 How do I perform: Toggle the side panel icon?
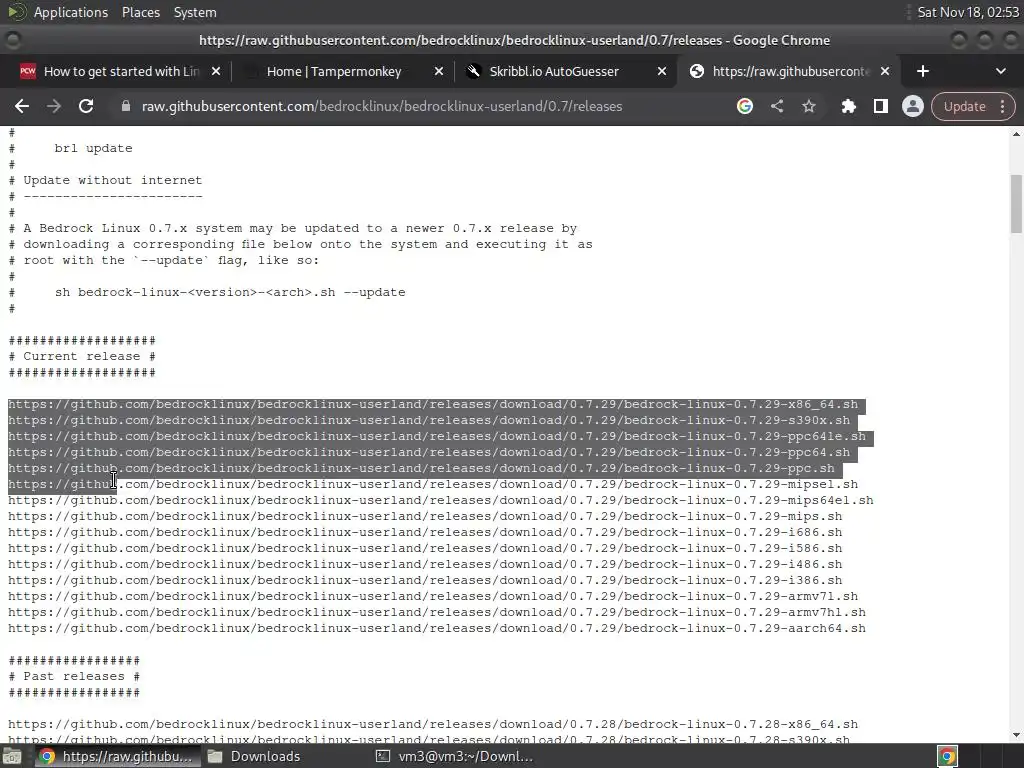(880, 106)
